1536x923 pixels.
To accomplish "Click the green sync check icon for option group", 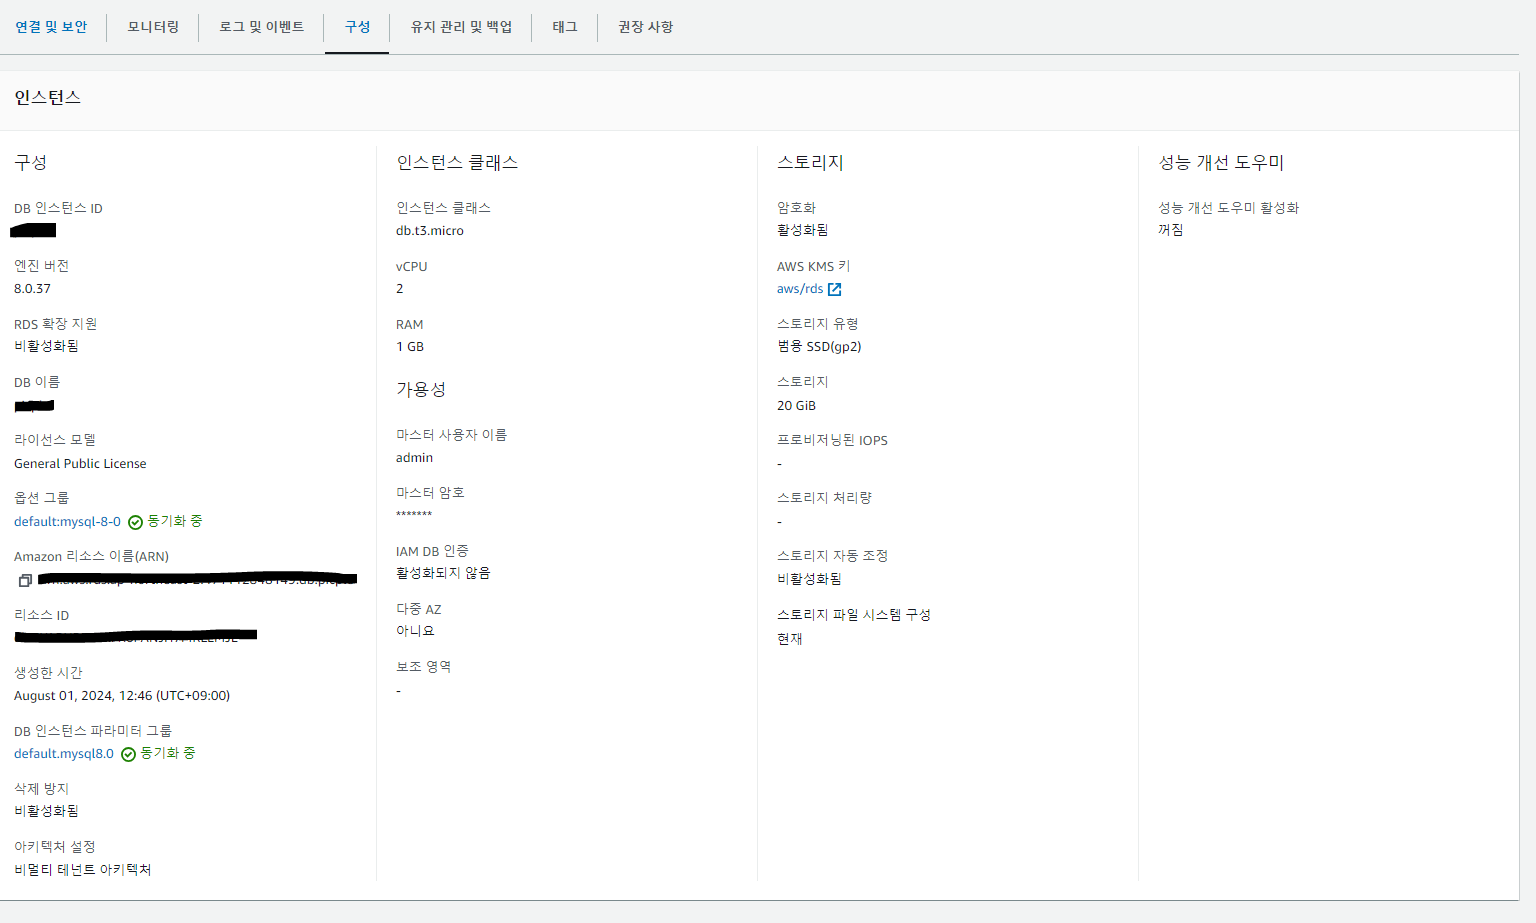I will coord(135,522).
